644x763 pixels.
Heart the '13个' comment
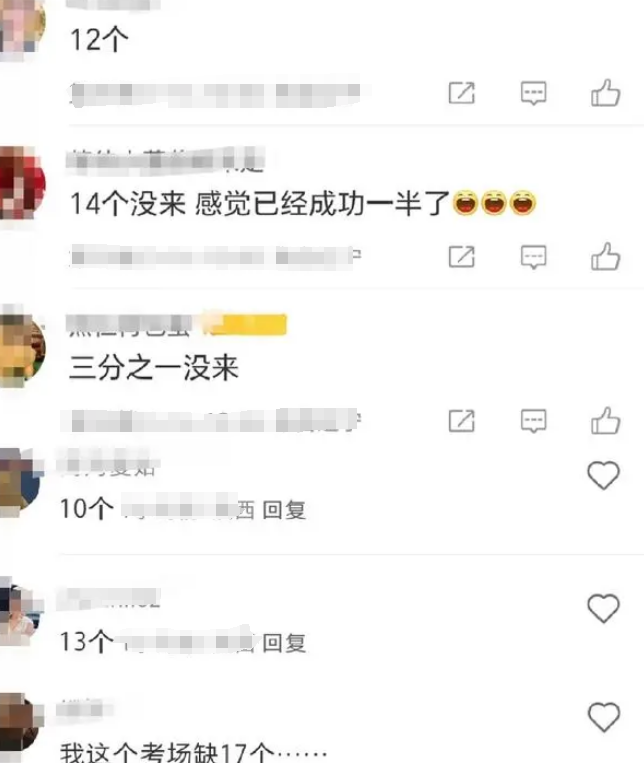604,608
